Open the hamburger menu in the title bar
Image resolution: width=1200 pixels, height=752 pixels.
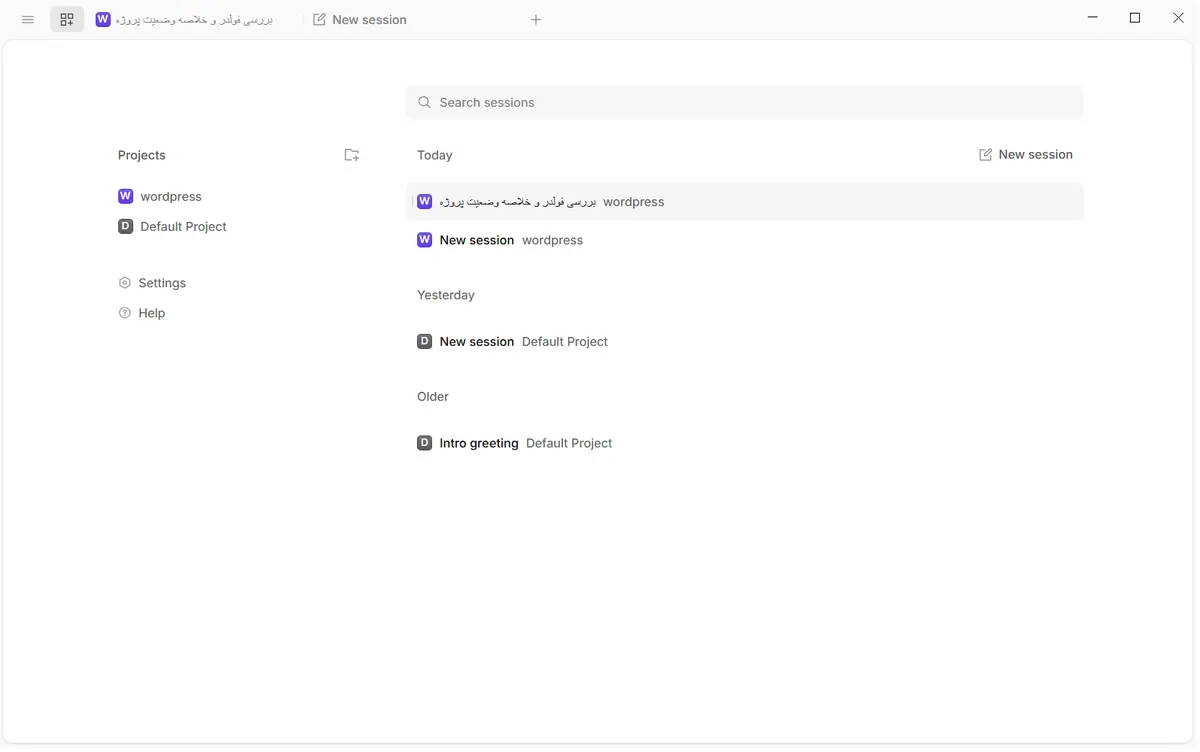click(x=28, y=19)
